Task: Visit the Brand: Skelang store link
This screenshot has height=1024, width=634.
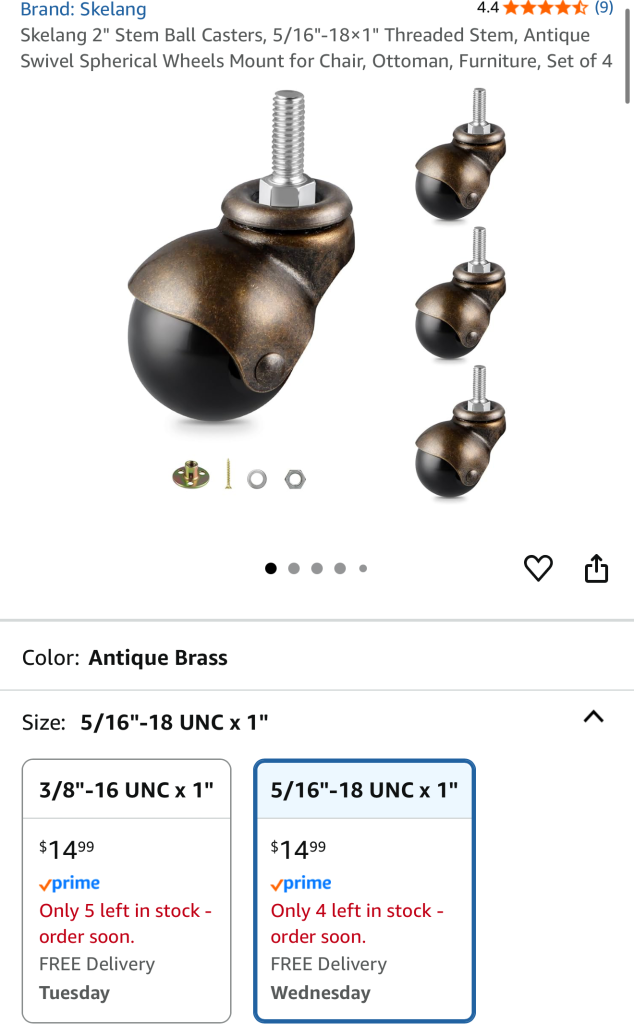Action: click(84, 9)
